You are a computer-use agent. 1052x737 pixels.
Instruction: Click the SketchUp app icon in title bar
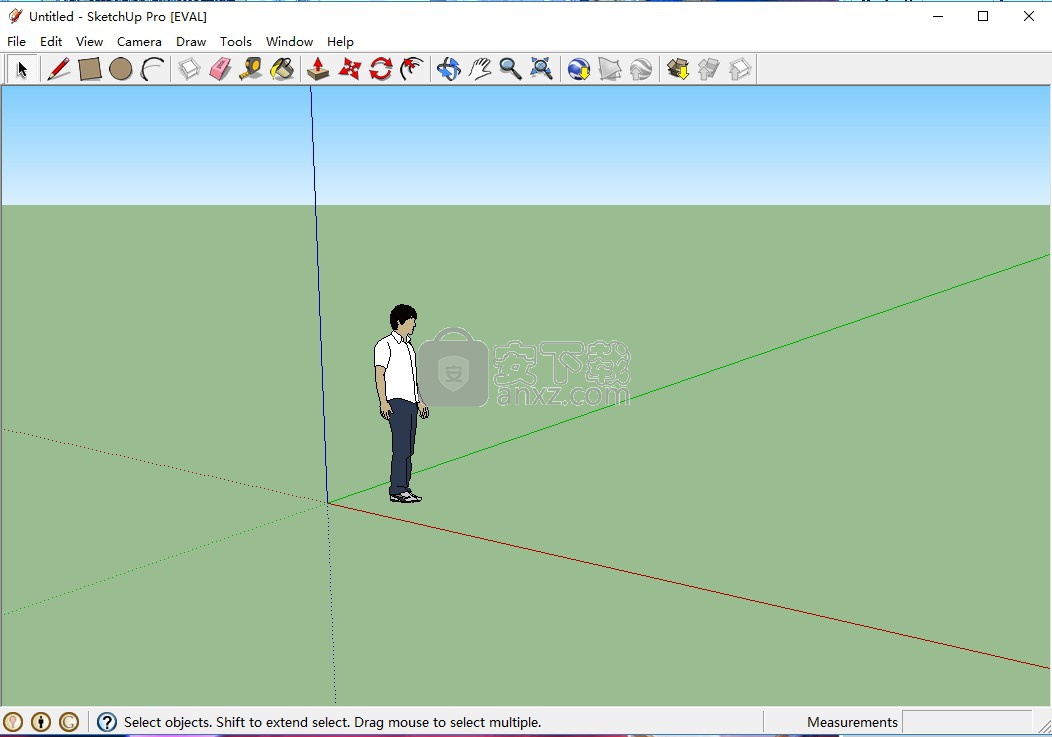click(15, 16)
